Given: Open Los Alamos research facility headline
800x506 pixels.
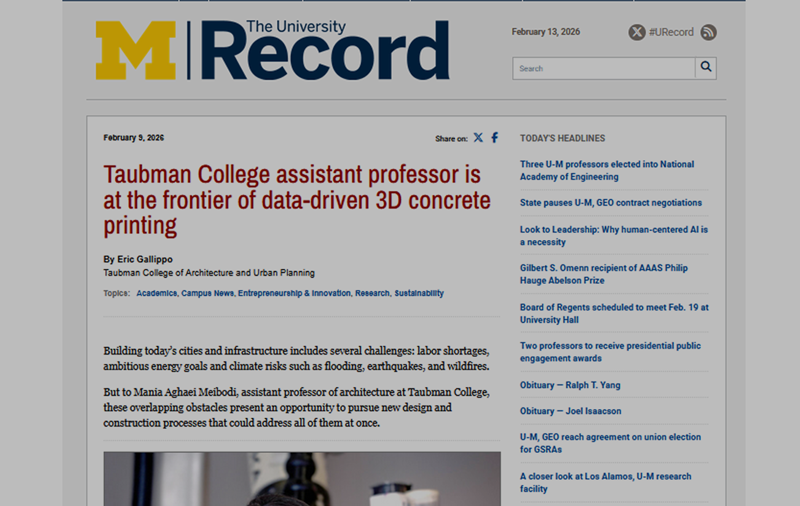Looking at the screenshot, I should pos(605,482).
